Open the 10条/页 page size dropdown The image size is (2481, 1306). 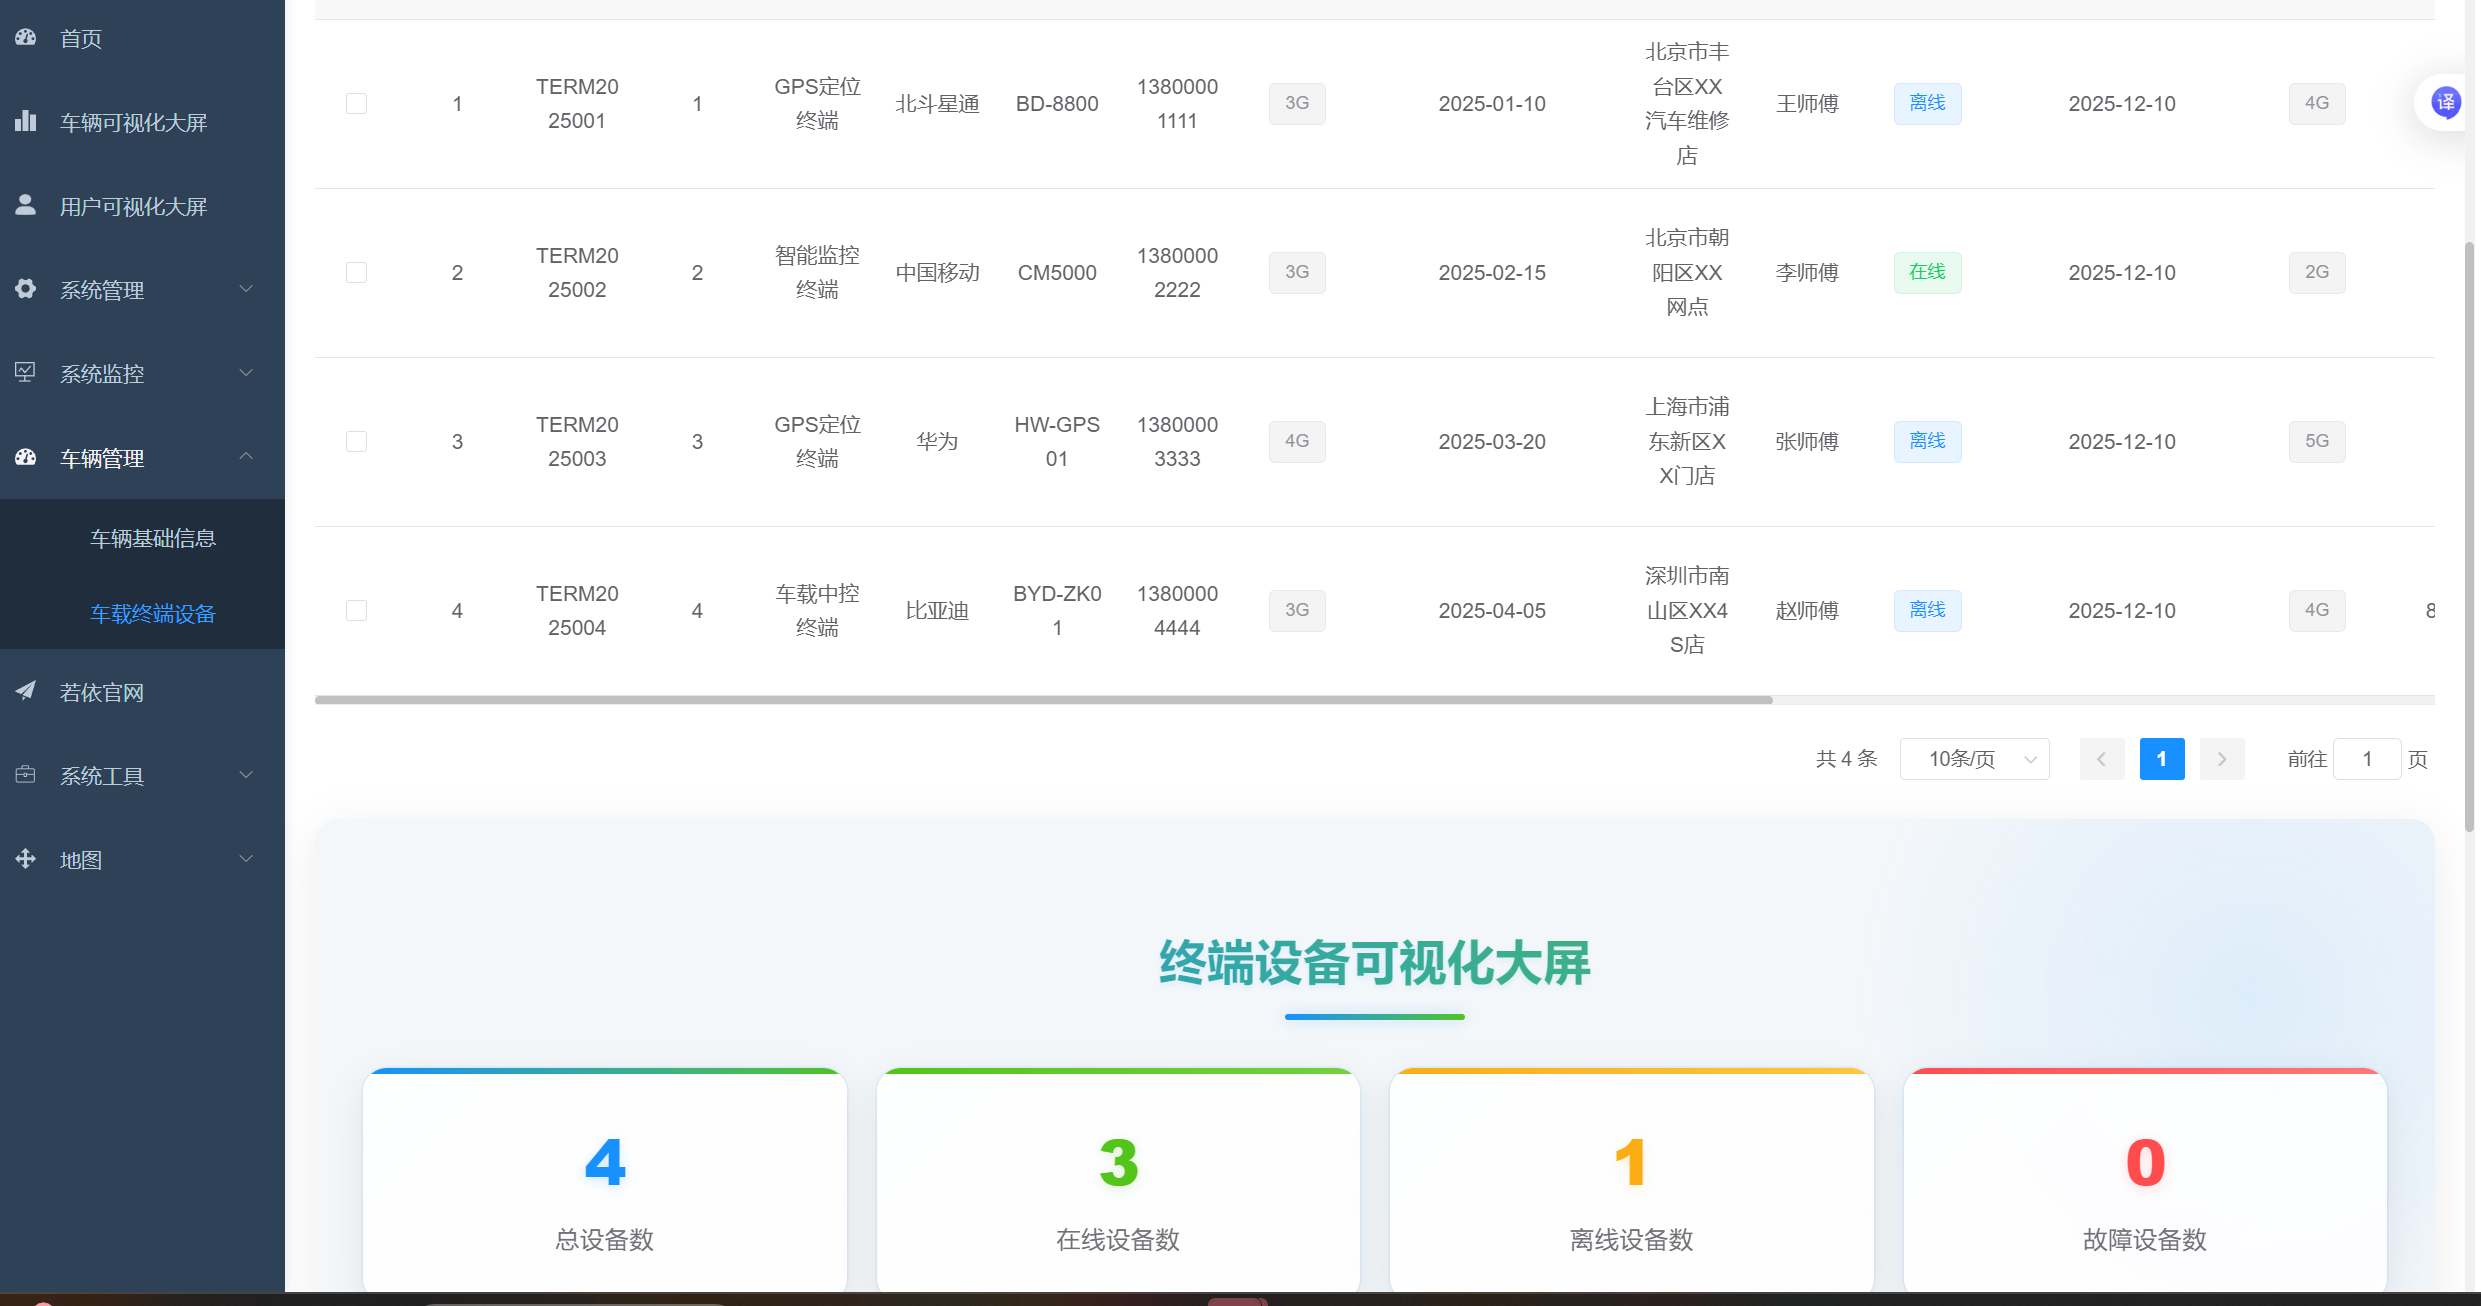point(1974,759)
